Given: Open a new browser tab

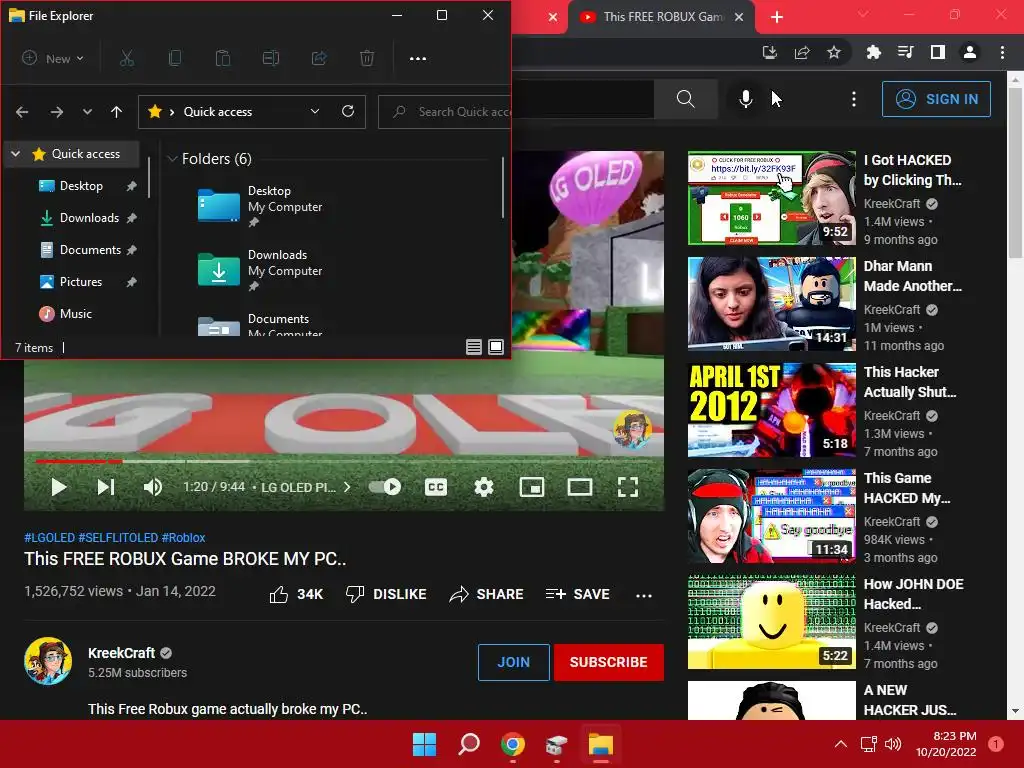Looking at the screenshot, I should [777, 17].
